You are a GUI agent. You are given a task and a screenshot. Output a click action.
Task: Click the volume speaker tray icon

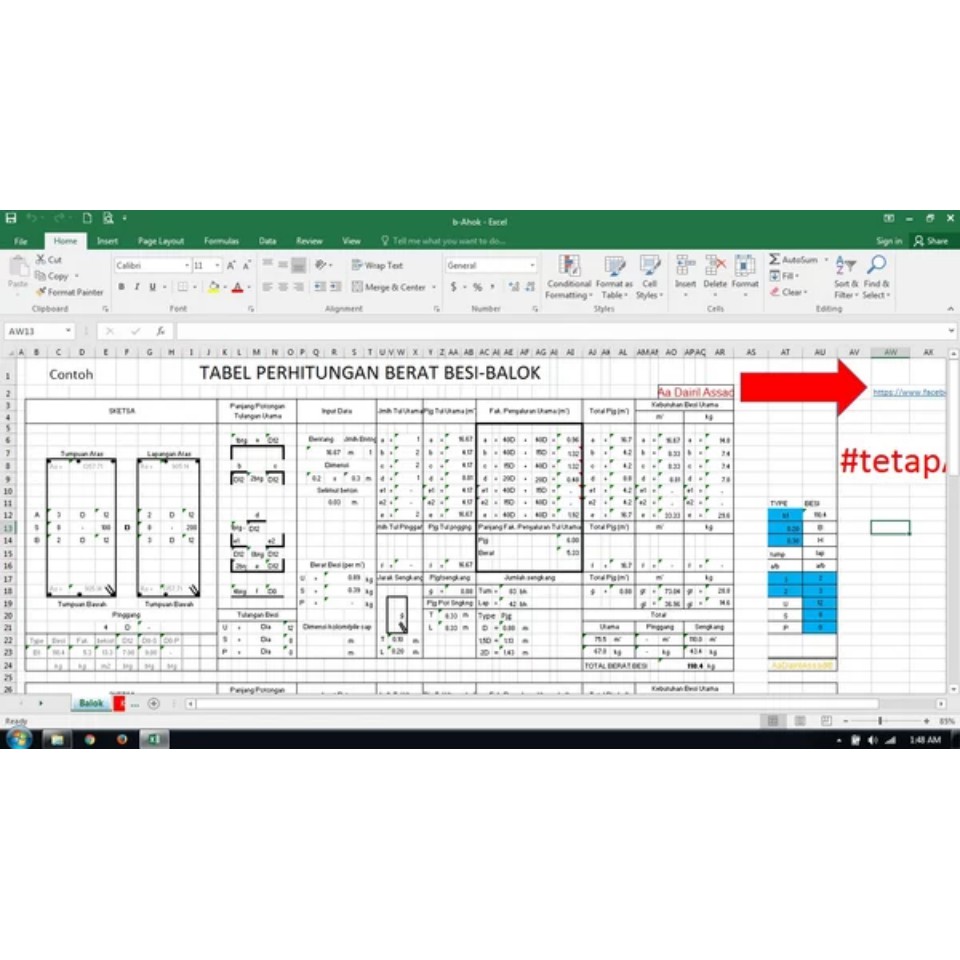[x=872, y=740]
